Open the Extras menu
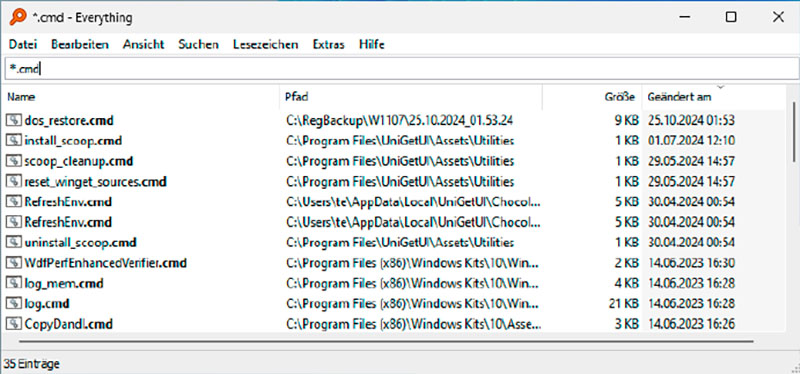Screen dimensions: 800x374 (329, 44)
